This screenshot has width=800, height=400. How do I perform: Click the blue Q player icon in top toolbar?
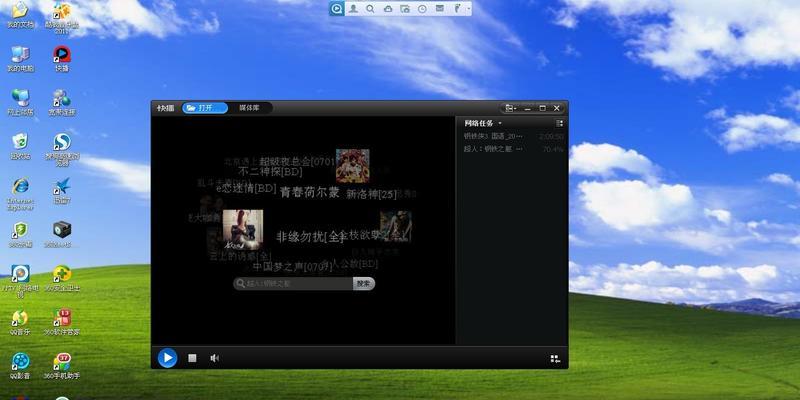336,8
